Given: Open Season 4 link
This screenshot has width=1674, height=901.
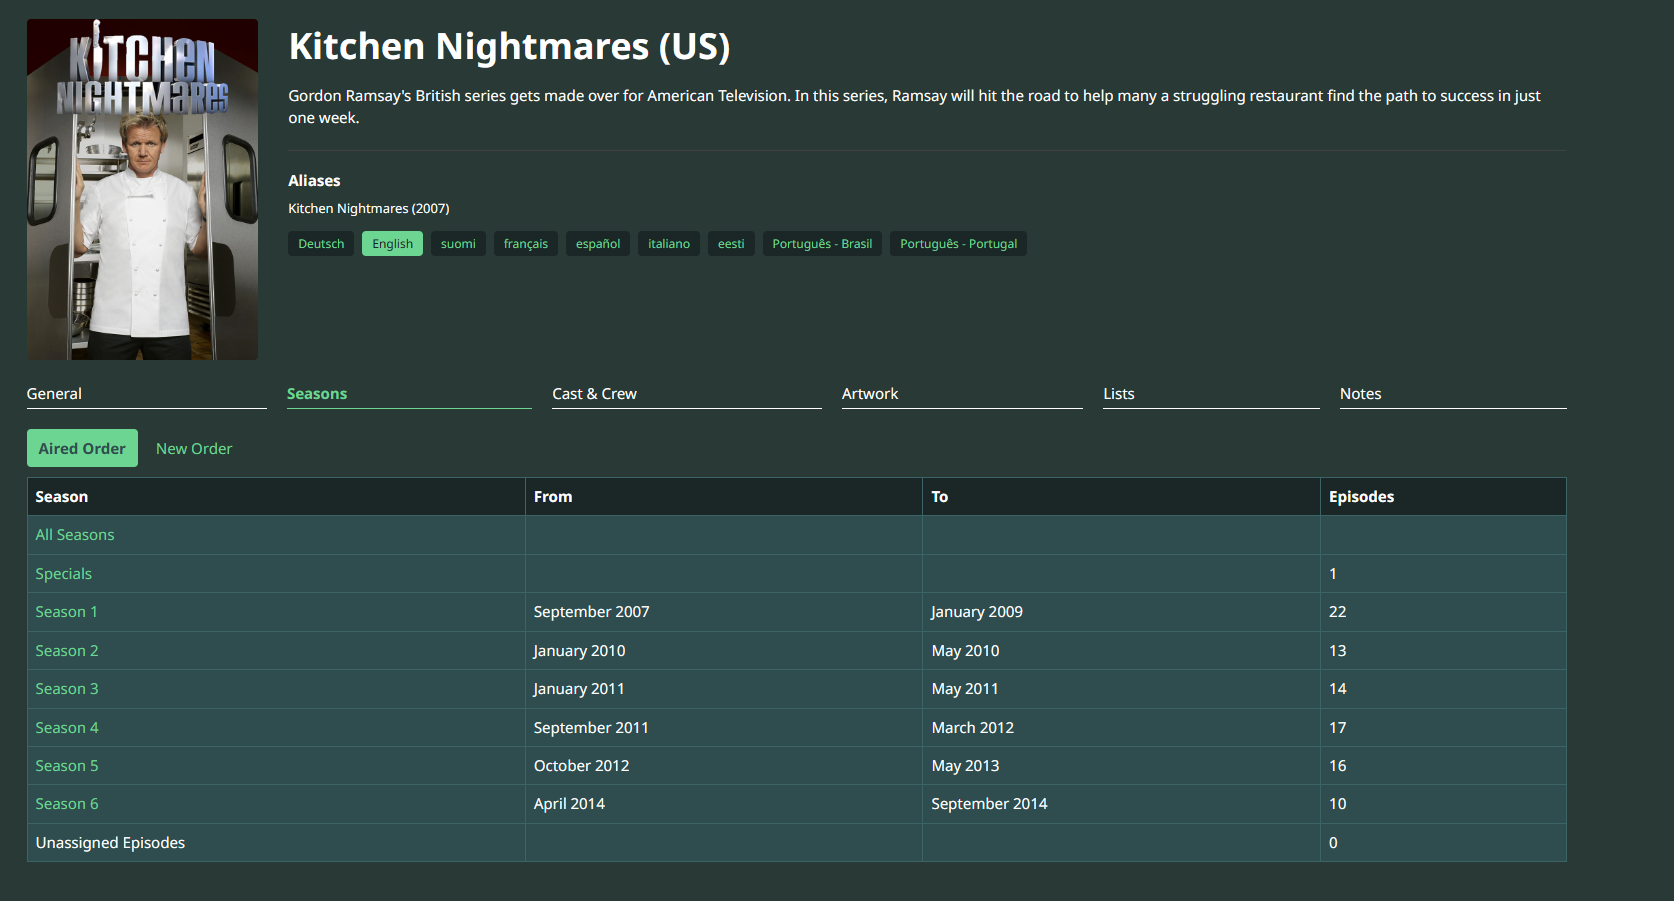Looking at the screenshot, I should (67, 728).
